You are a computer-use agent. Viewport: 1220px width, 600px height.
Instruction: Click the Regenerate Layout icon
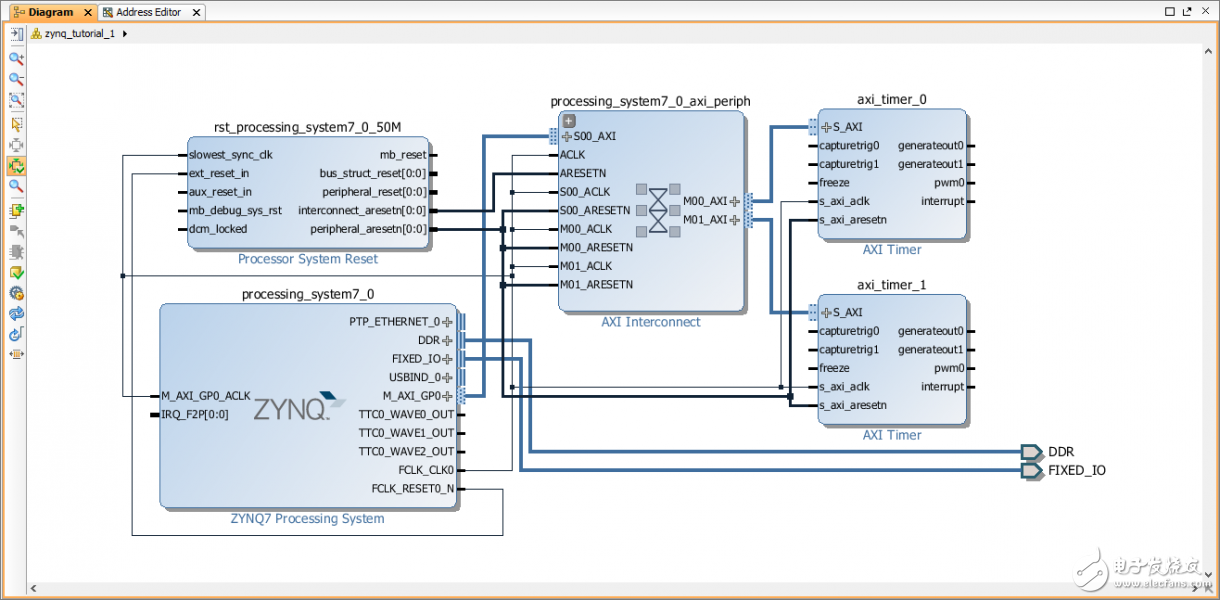(x=16, y=313)
